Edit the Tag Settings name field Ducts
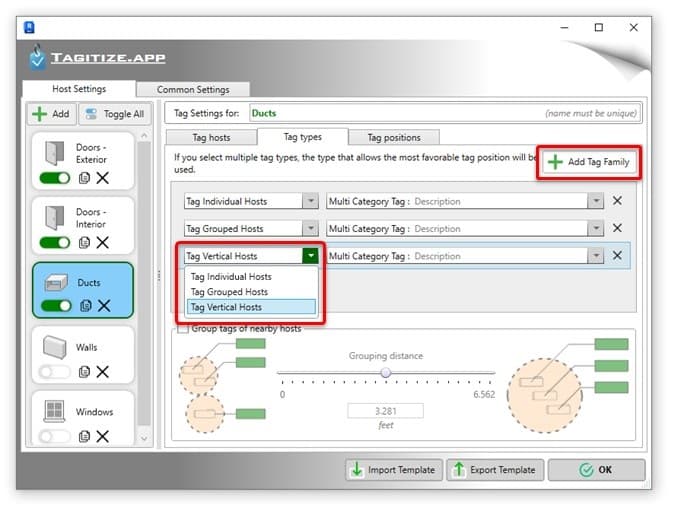674x511 pixels. point(445,113)
